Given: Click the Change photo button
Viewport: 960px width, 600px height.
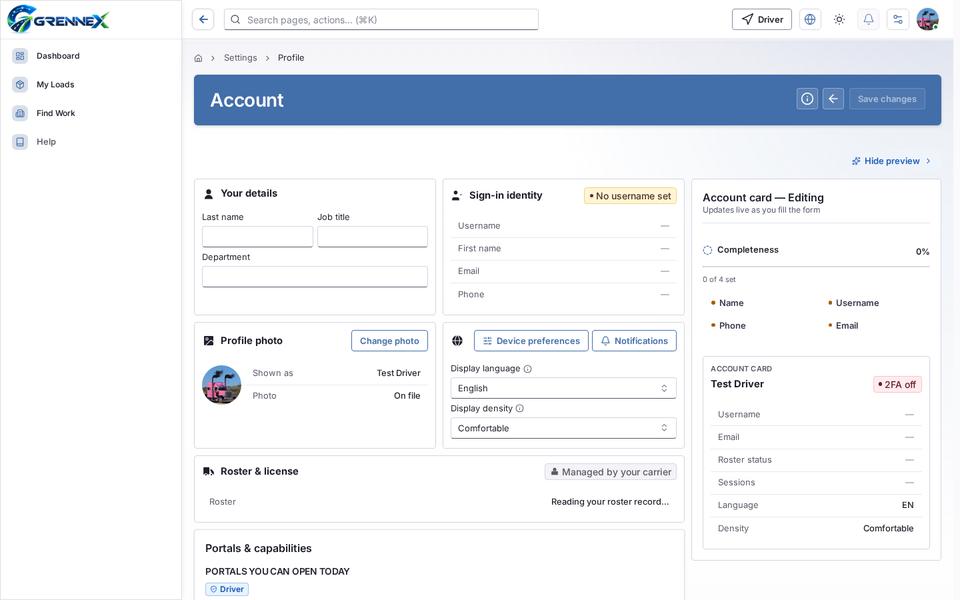Looking at the screenshot, I should coord(389,341).
